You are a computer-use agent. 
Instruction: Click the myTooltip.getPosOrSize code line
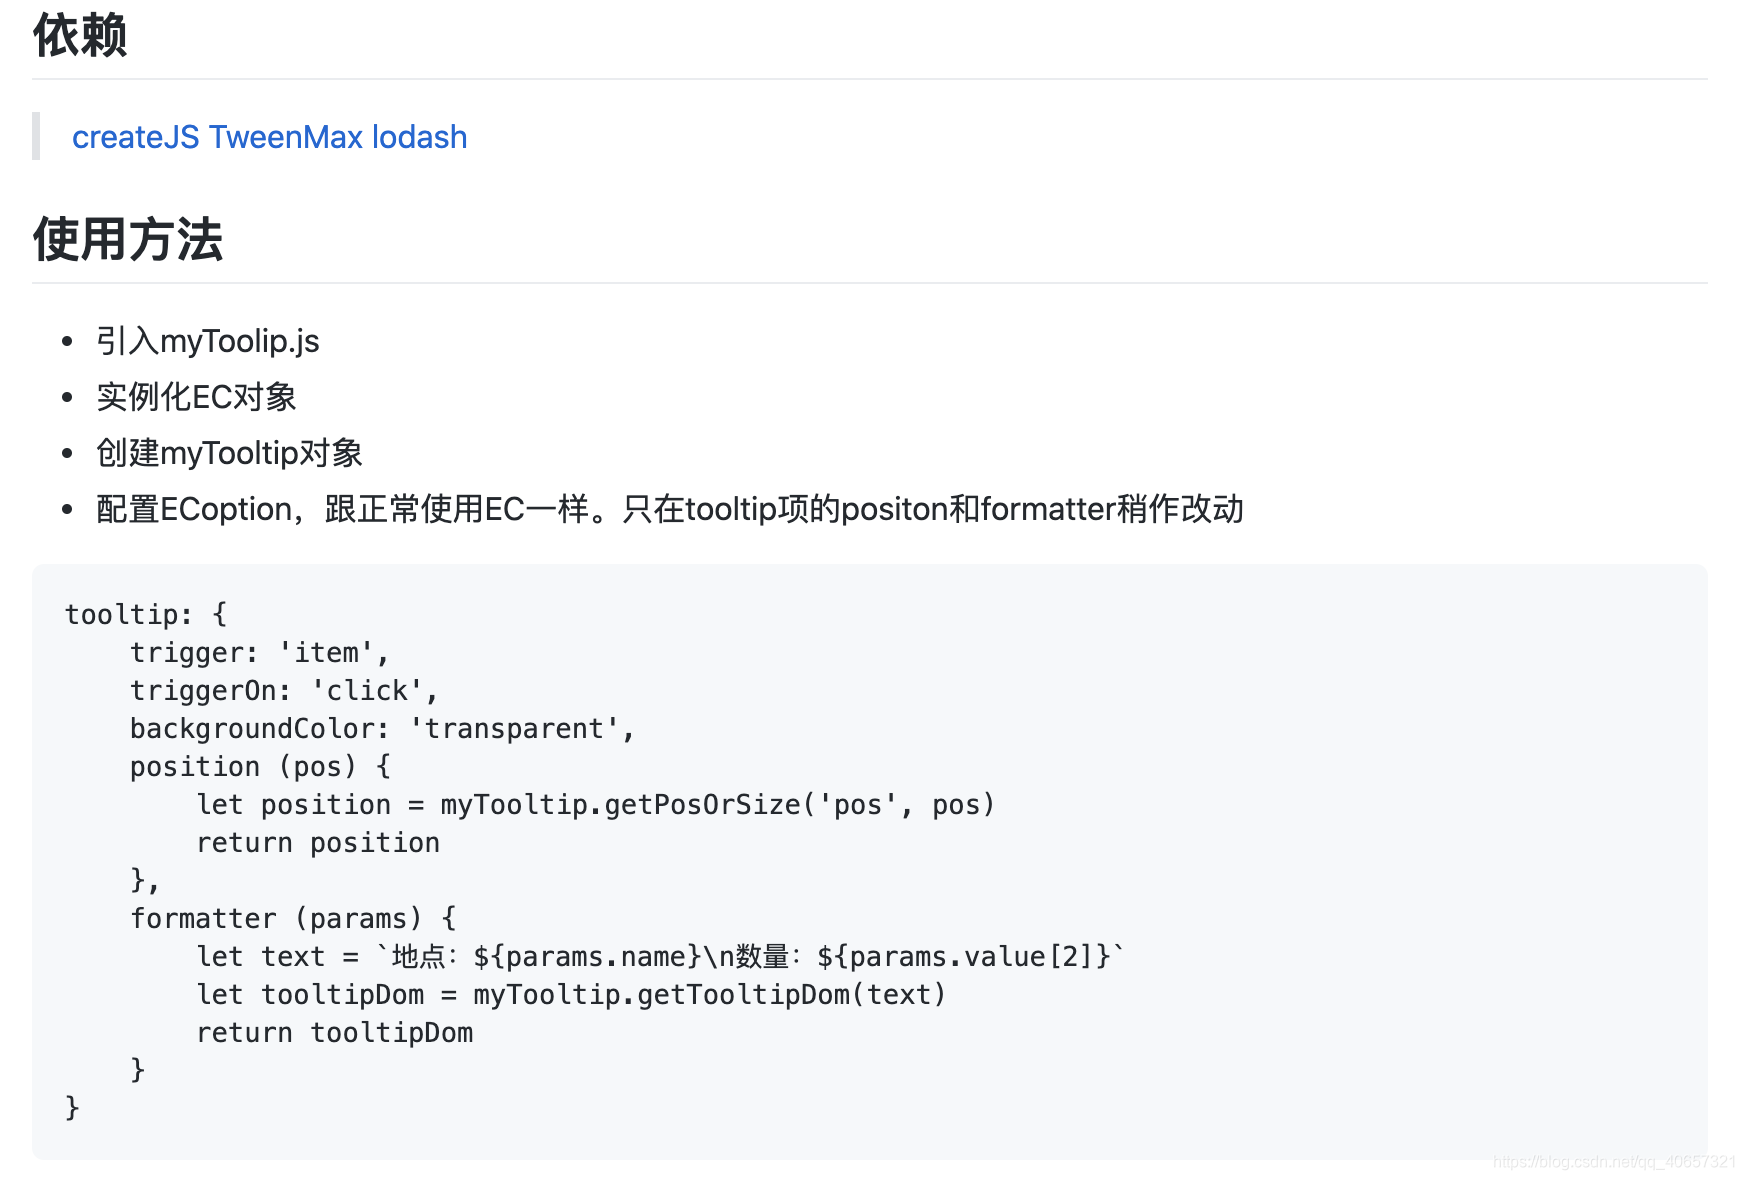pyautogui.click(x=596, y=804)
